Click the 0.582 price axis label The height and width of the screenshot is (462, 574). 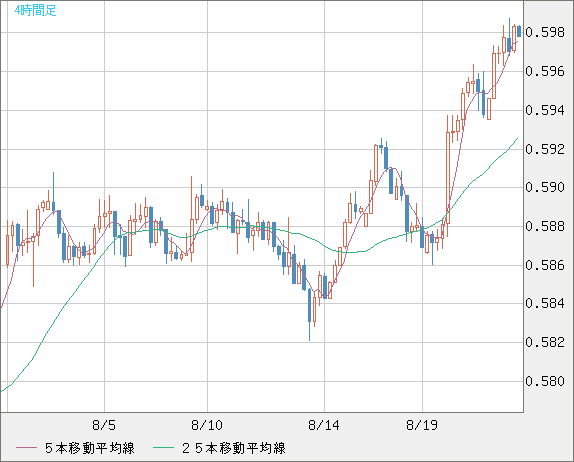pyautogui.click(x=545, y=342)
